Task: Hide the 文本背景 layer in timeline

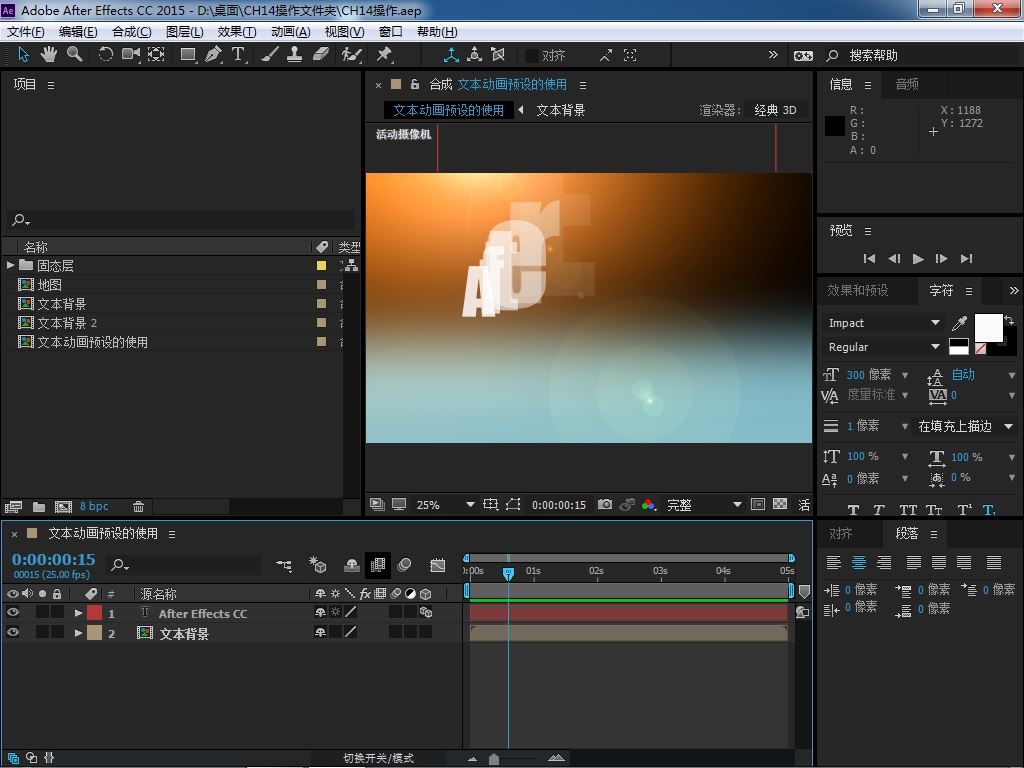Action: [x=12, y=632]
